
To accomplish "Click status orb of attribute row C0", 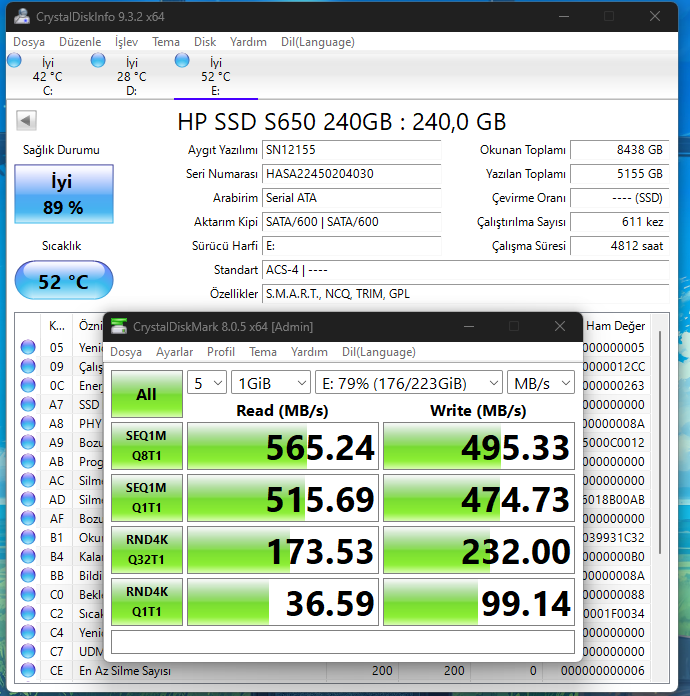I will 28,594.
